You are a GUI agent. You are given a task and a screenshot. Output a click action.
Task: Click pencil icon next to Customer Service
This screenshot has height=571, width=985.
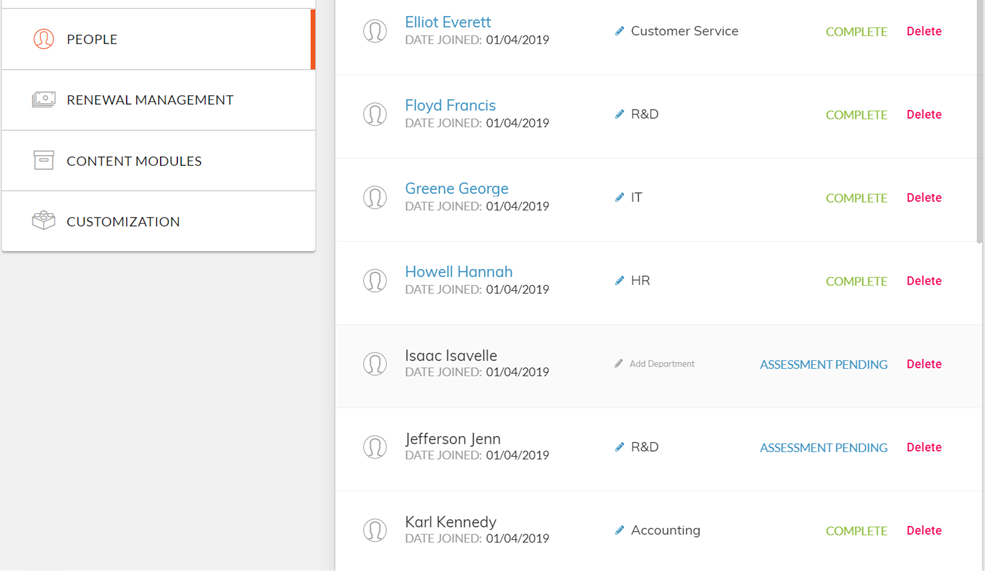(619, 31)
